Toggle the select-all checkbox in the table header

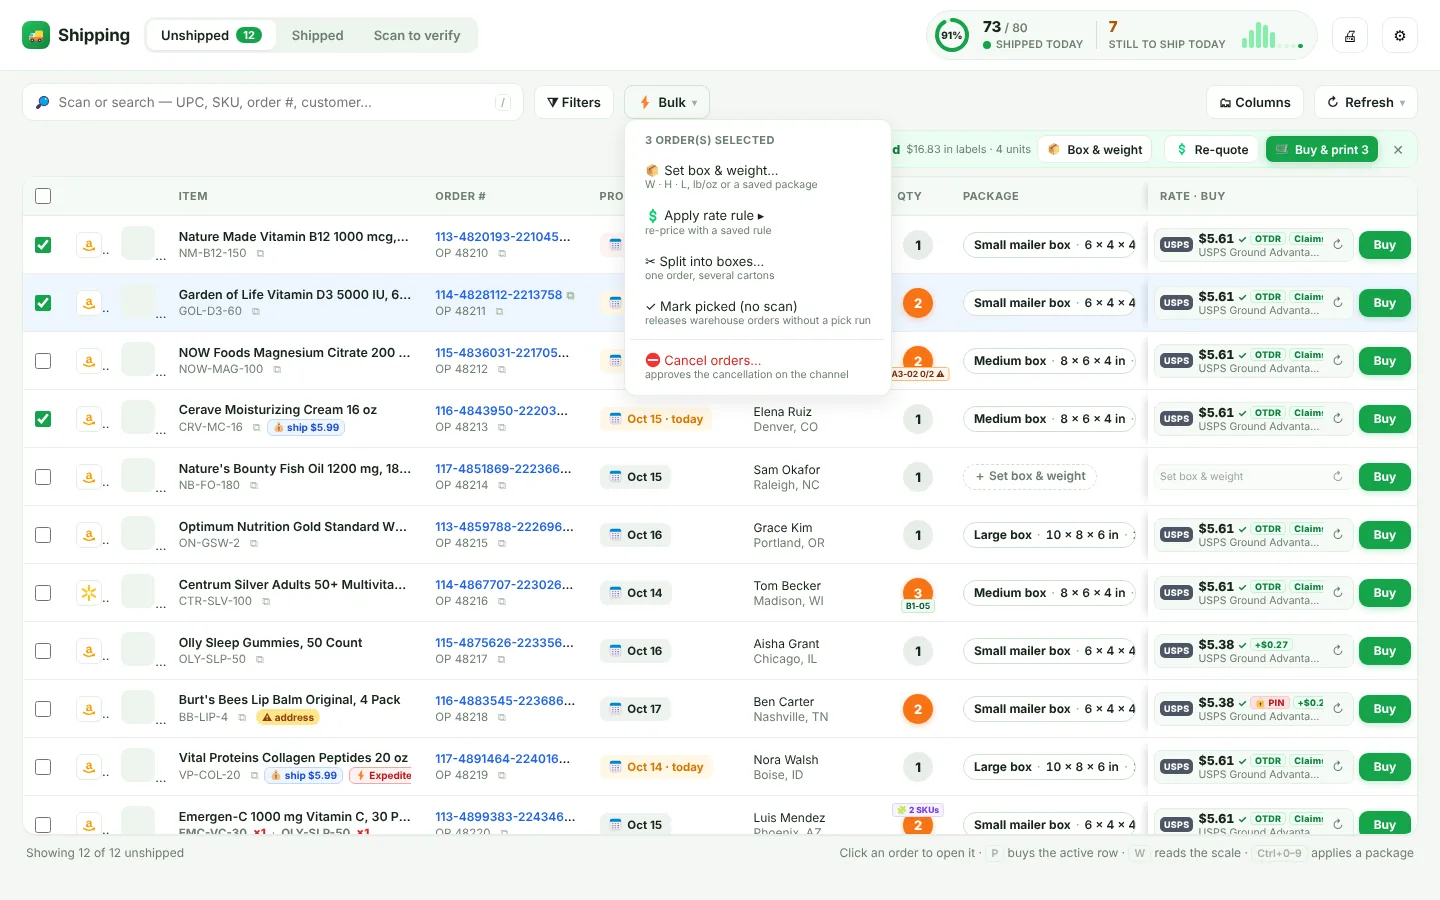tap(43, 196)
